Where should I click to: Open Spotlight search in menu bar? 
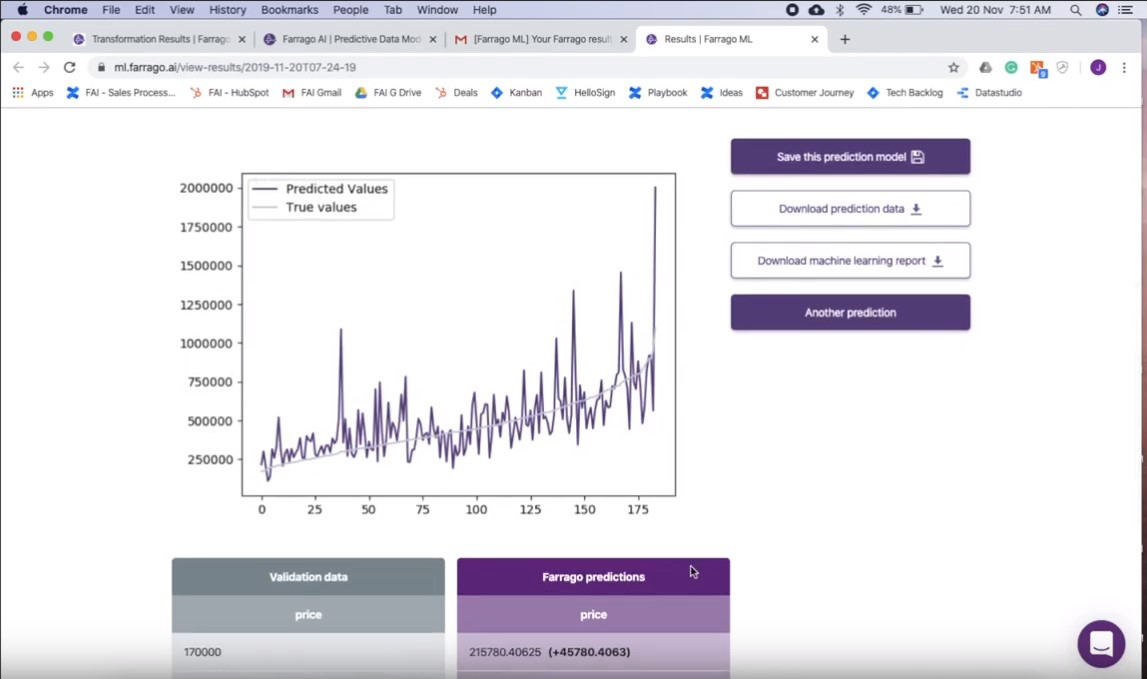pyautogui.click(x=1075, y=10)
